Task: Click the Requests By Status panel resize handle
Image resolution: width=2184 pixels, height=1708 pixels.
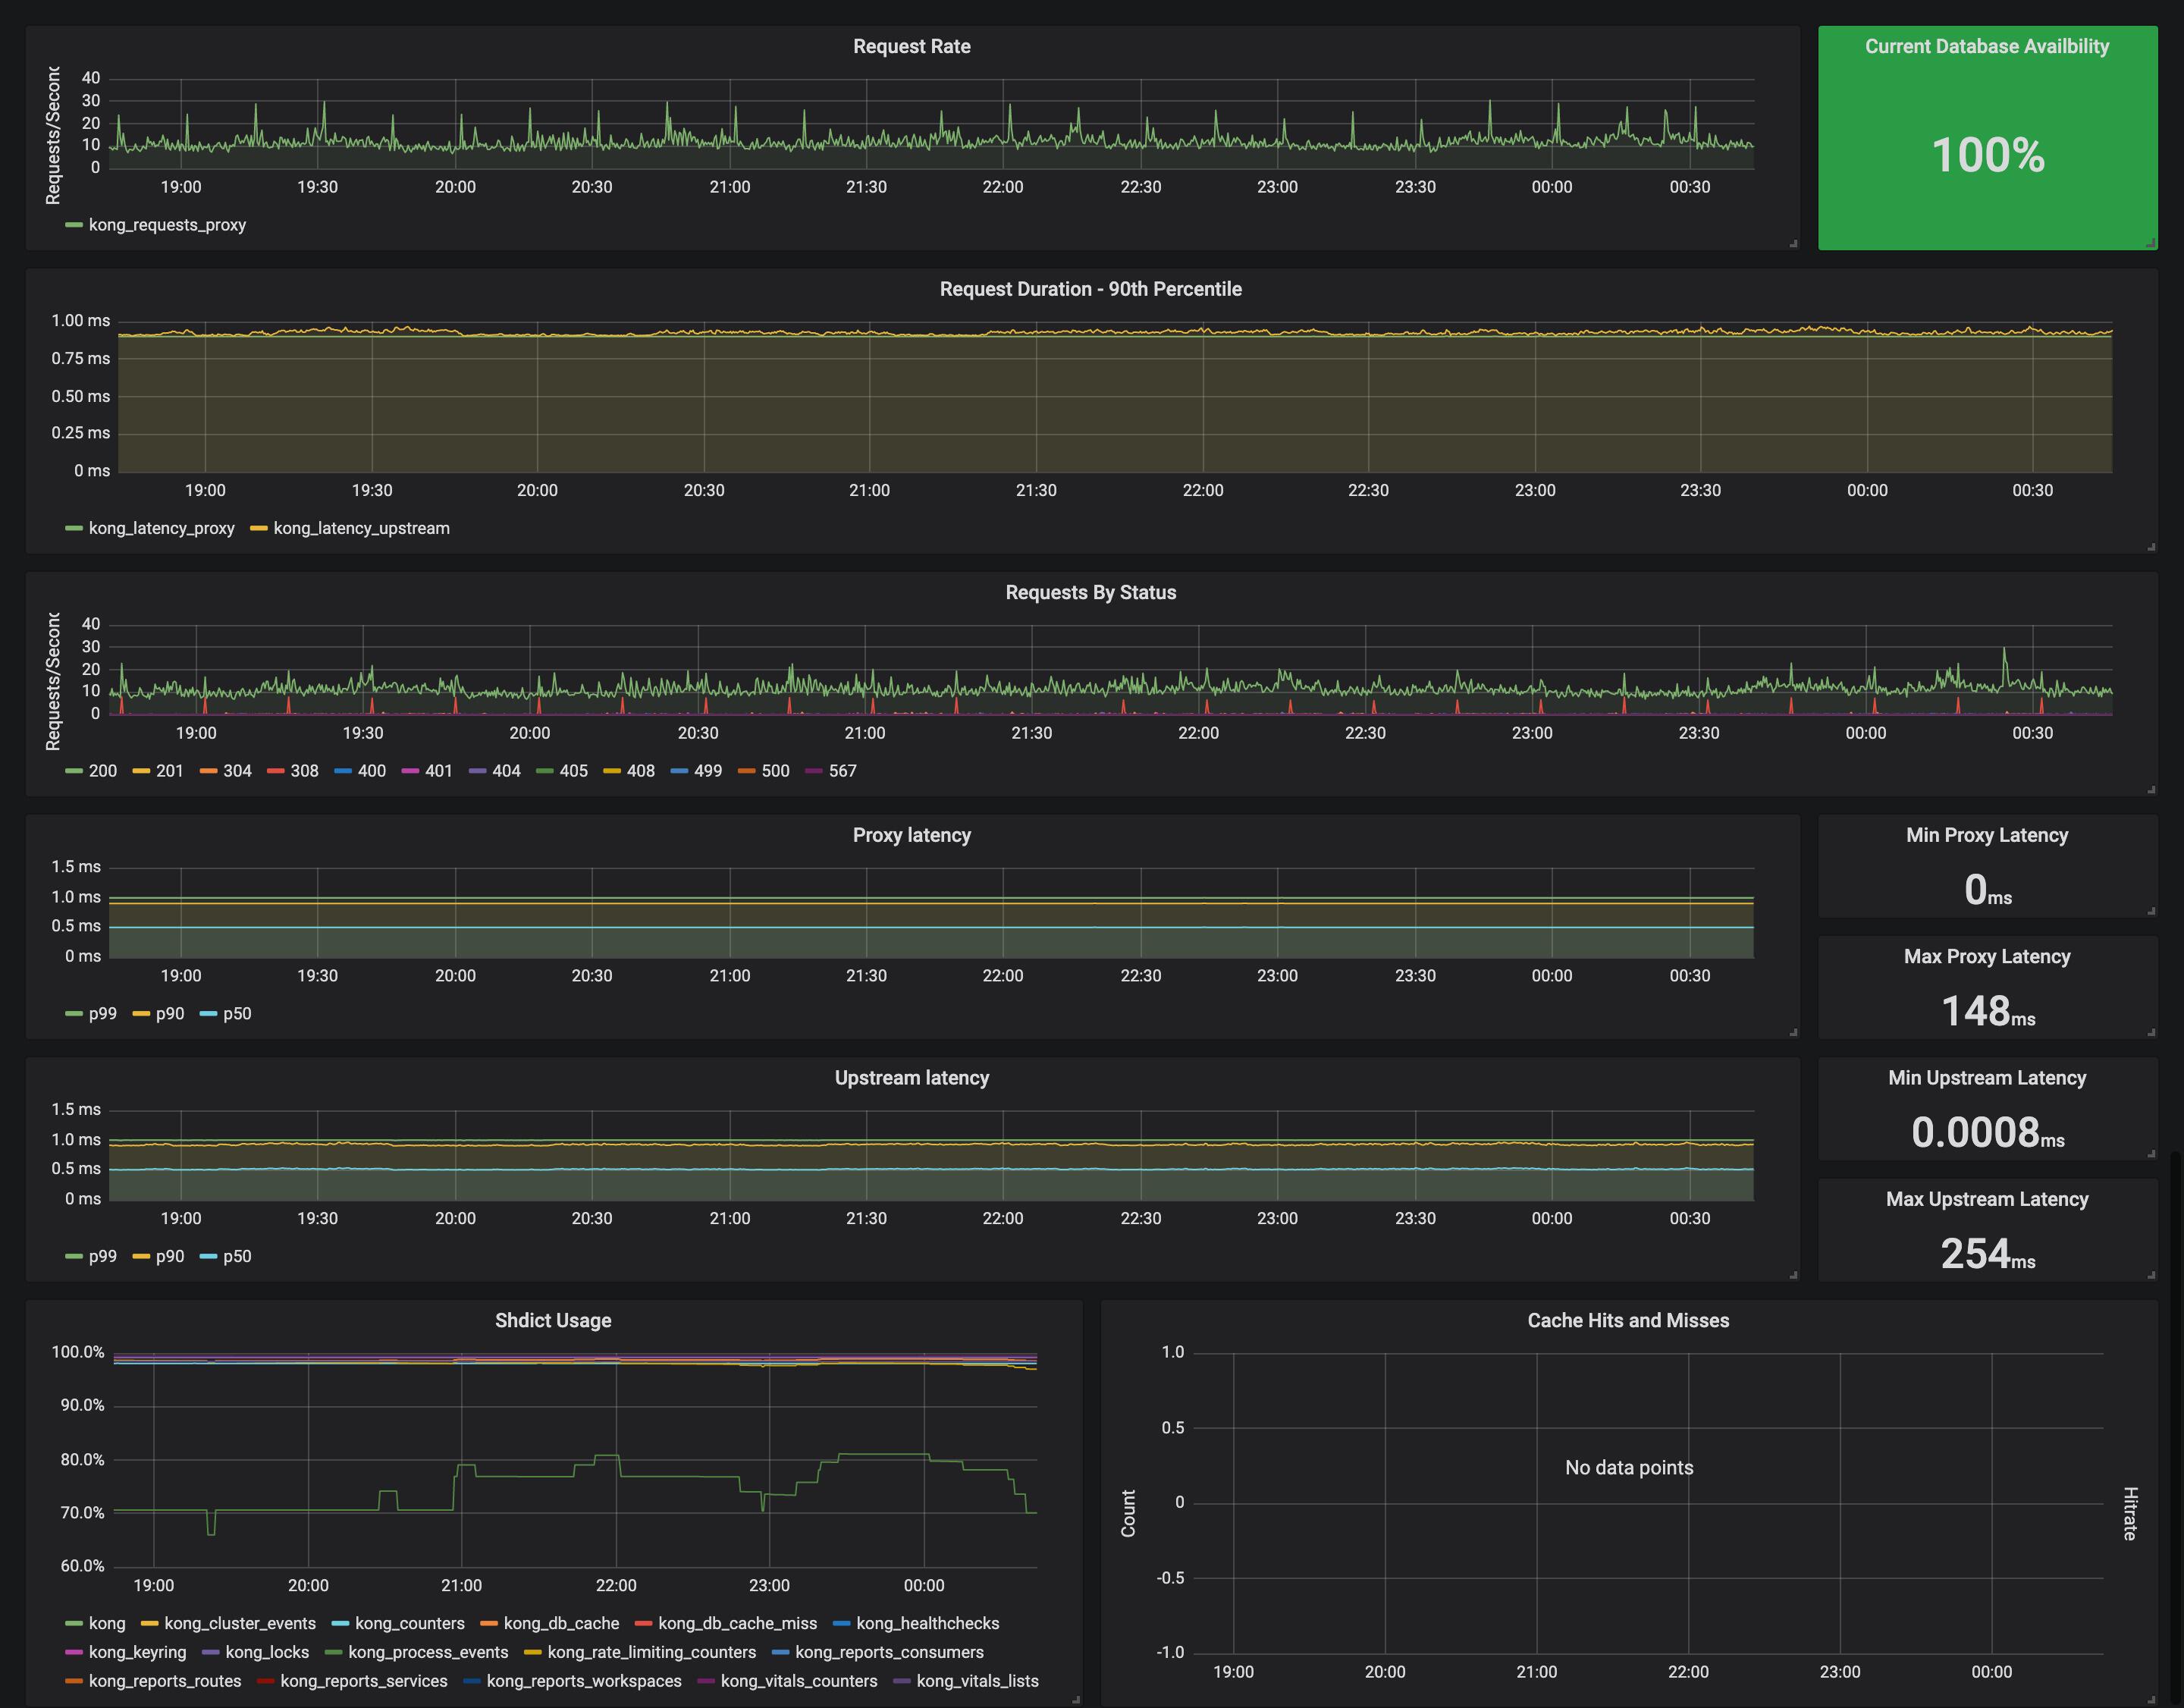Action: 2150,790
